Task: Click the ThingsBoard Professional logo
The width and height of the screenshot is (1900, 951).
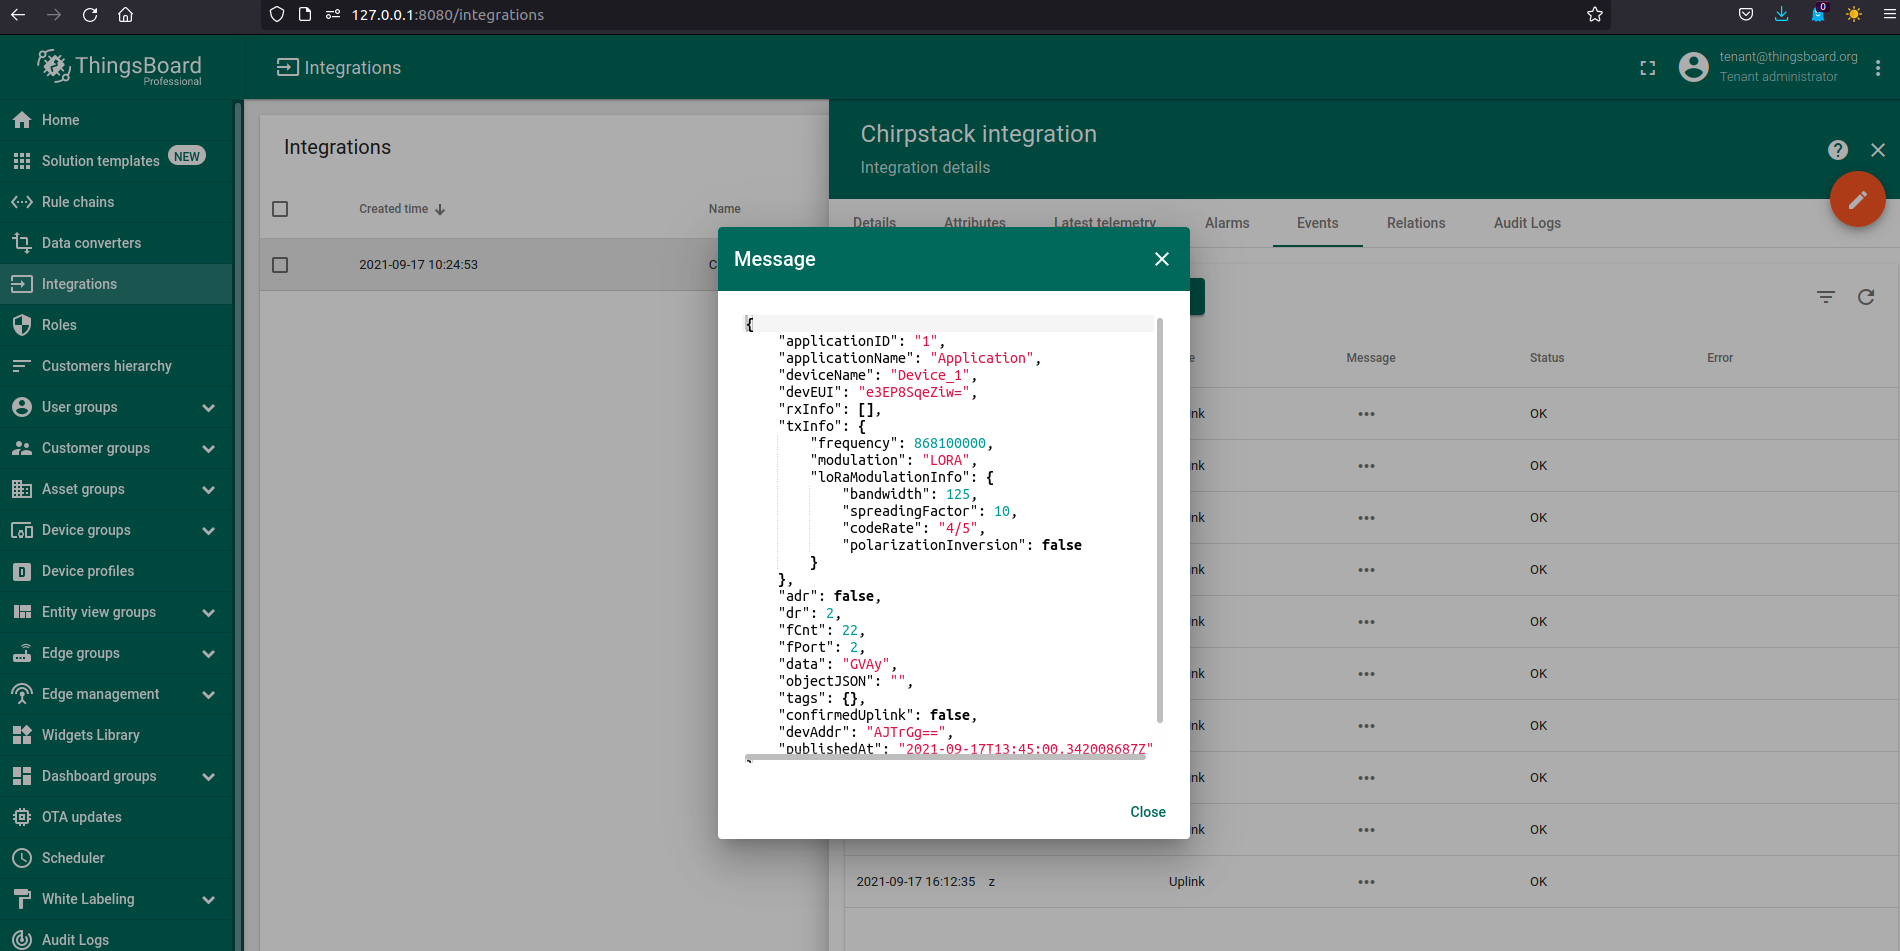Action: [x=120, y=67]
